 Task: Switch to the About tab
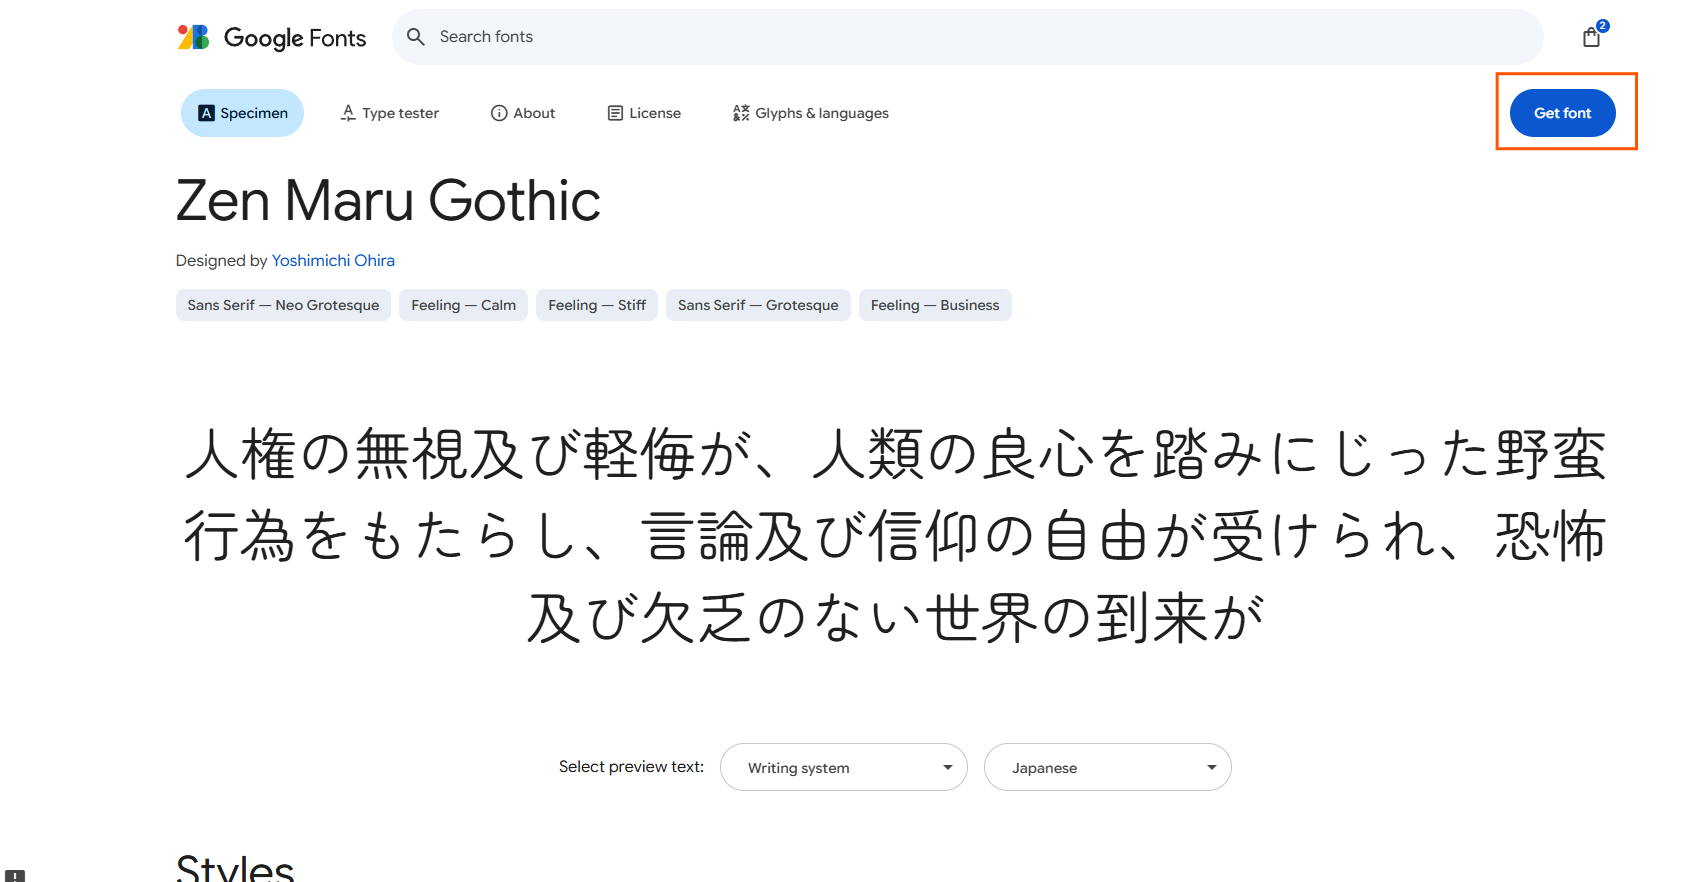pyautogui.click(x=523, y=113)
